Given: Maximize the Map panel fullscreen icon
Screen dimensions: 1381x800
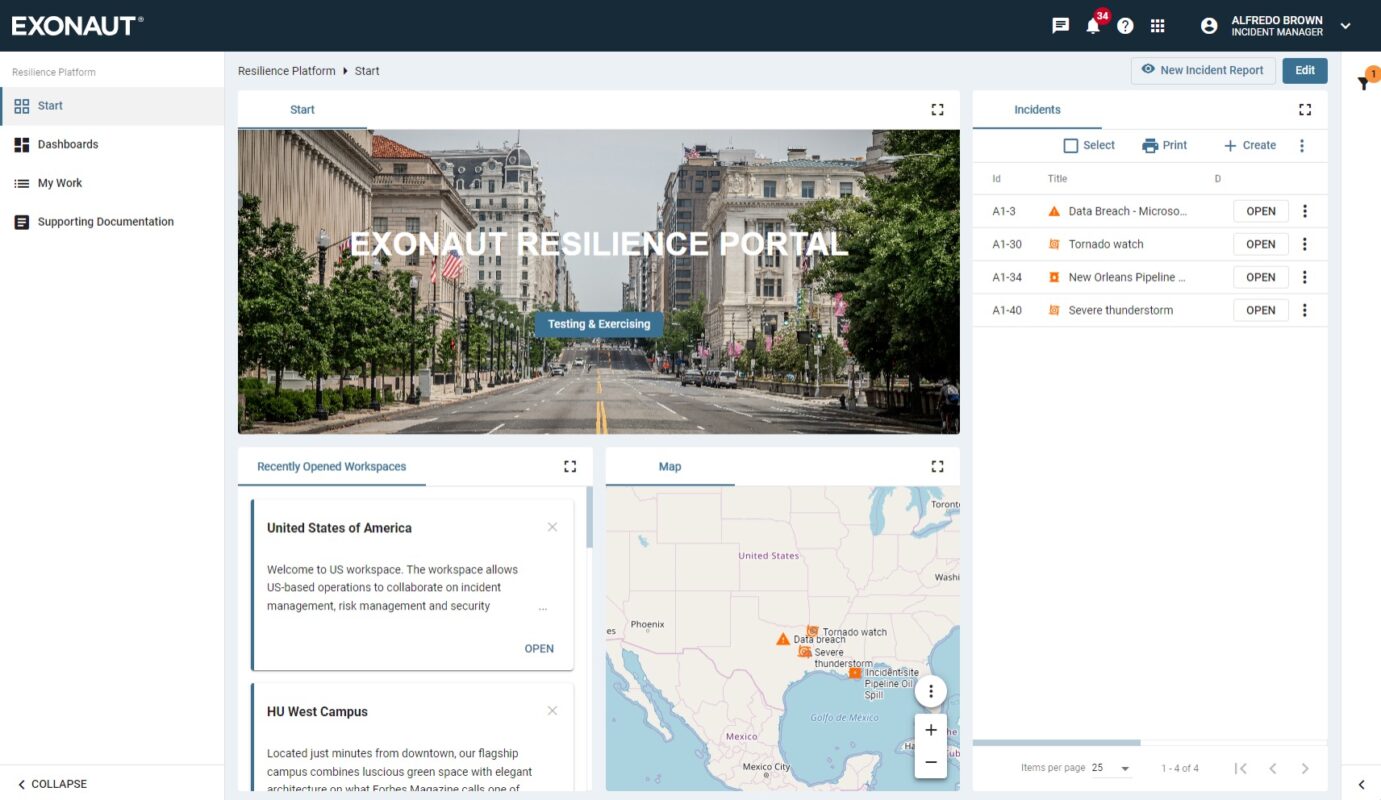Looking at the screenshot, I should [x=937, y=467].
